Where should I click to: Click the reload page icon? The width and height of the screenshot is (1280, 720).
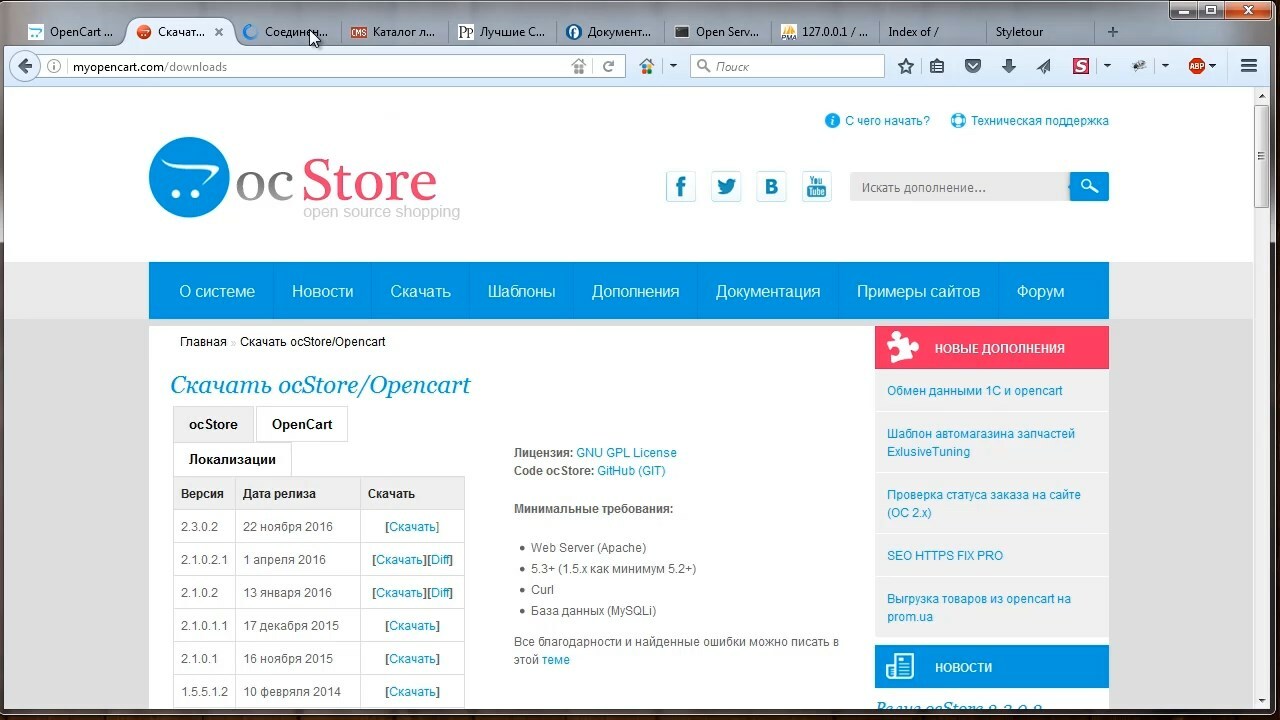608,67
